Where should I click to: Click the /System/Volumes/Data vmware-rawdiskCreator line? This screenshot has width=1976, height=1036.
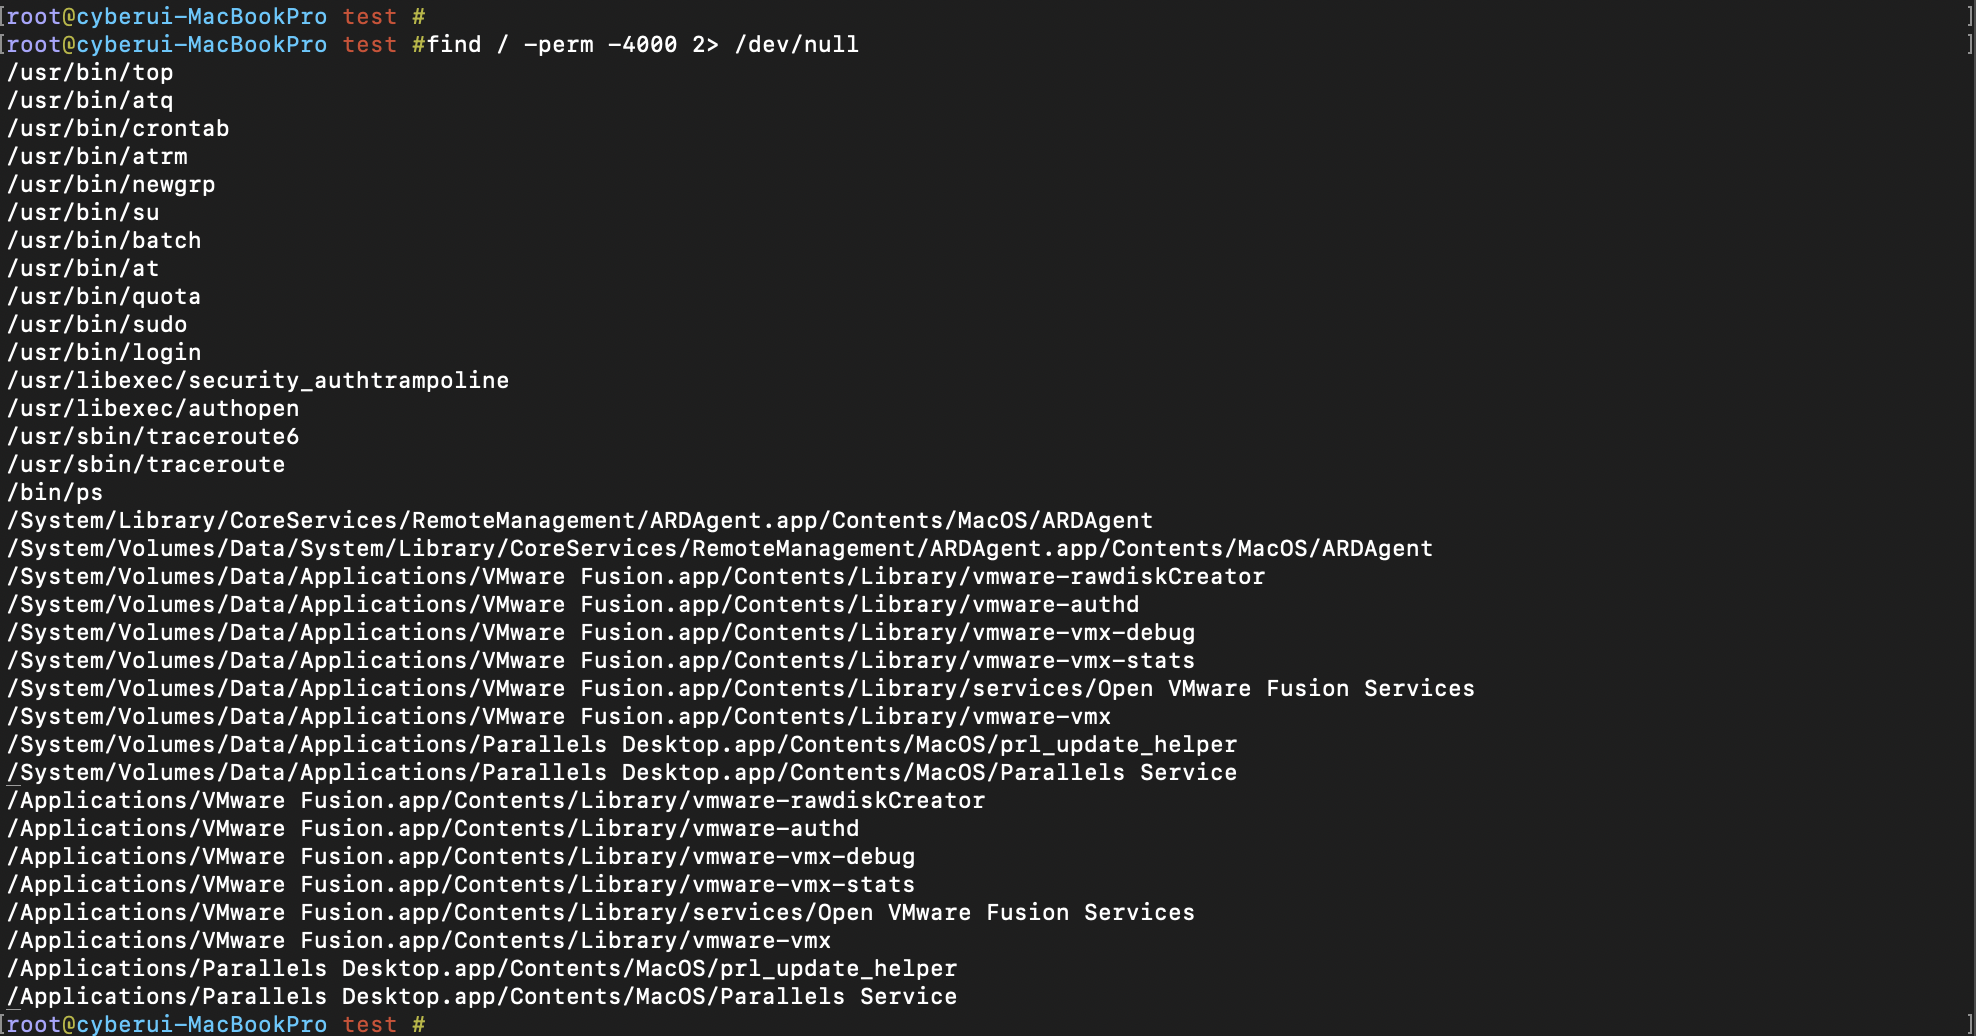[x=636, y=577]
